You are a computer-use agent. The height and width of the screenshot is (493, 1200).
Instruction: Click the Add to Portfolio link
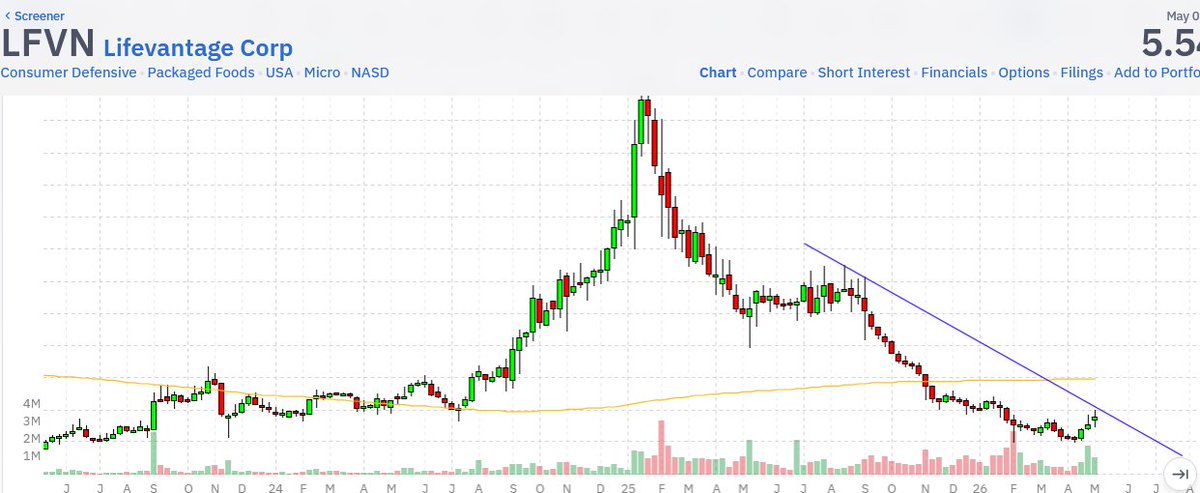[x=1157, y=73]
